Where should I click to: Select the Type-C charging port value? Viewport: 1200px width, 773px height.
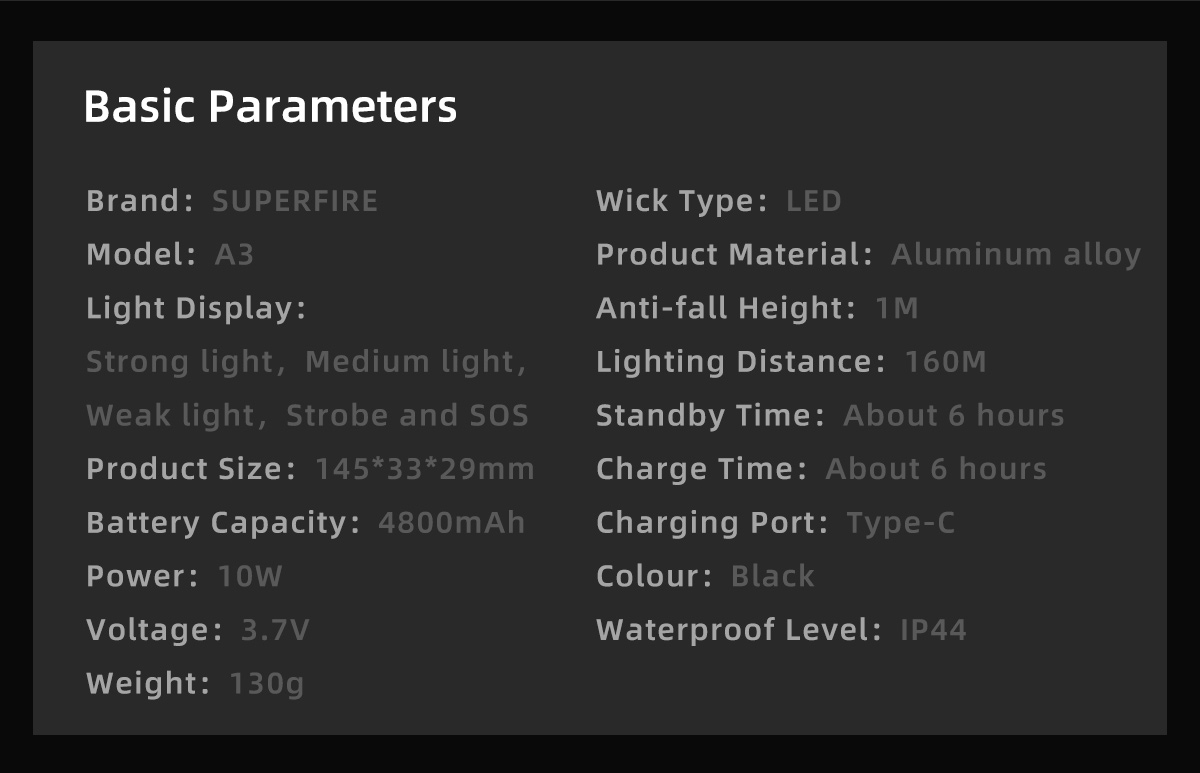pyautogui.click(x=901, y=523)
